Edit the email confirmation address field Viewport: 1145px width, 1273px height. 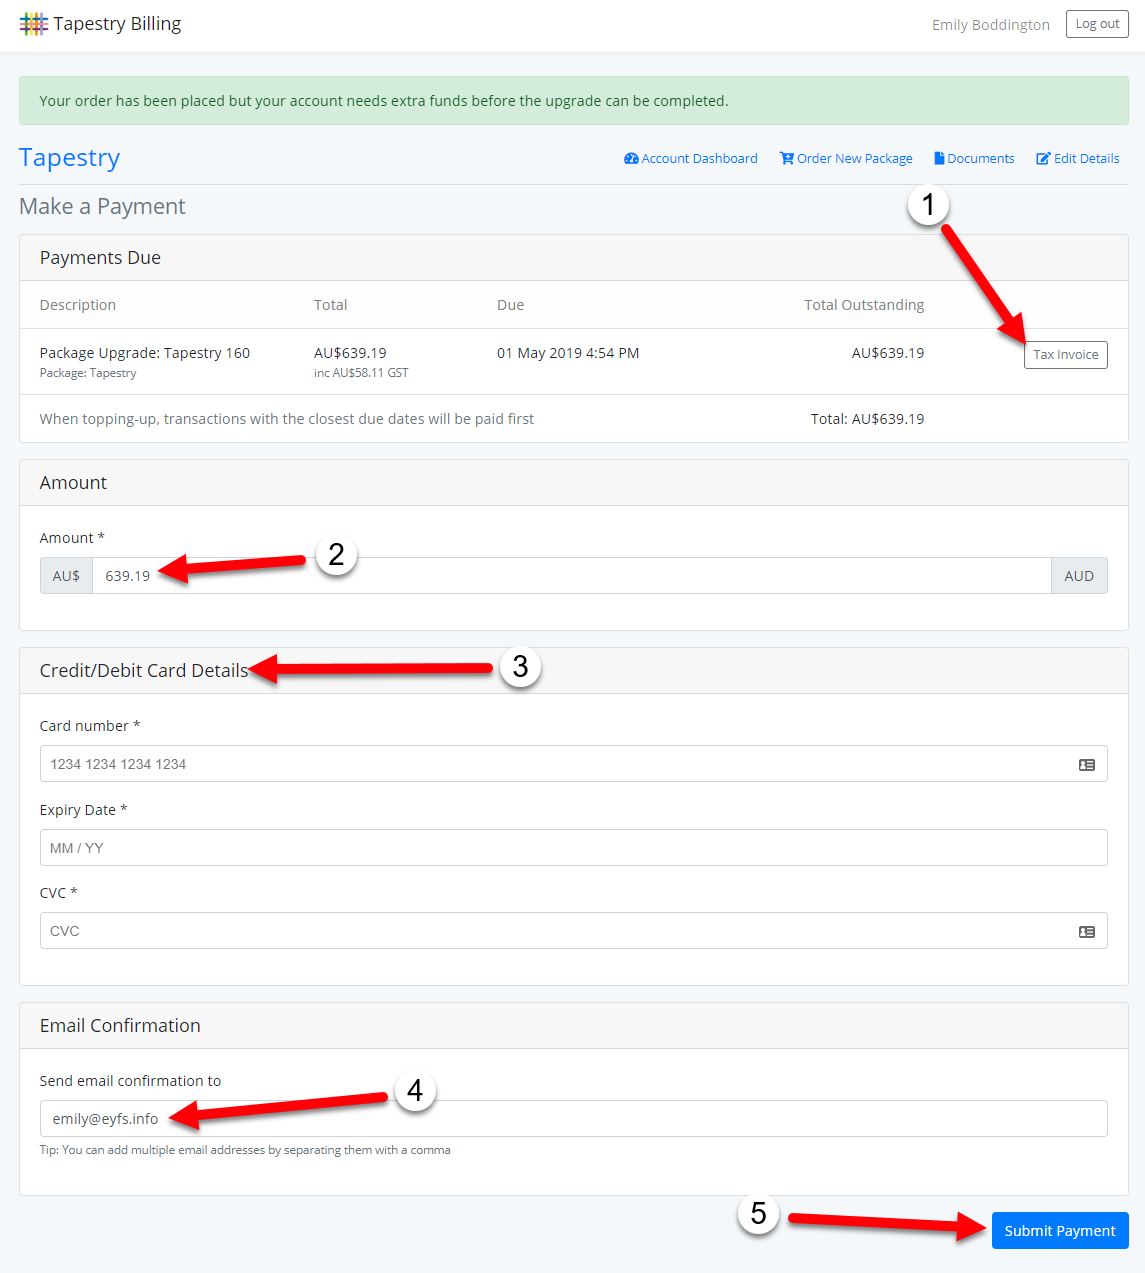coord(573,1119)
